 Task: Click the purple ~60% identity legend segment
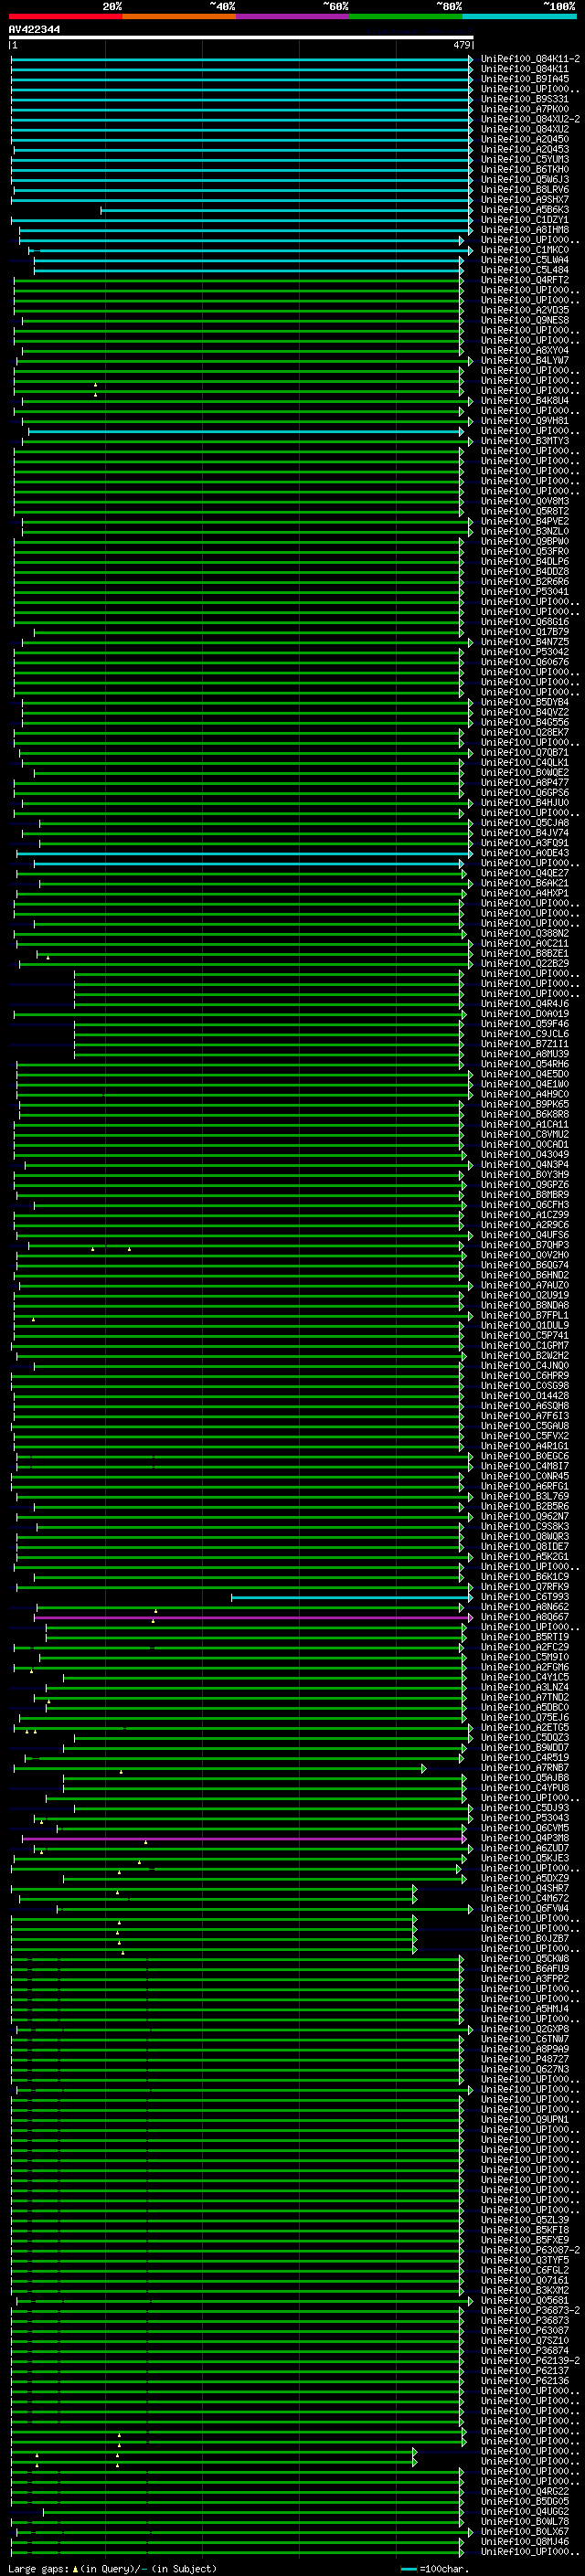click(x=293, y=16)
